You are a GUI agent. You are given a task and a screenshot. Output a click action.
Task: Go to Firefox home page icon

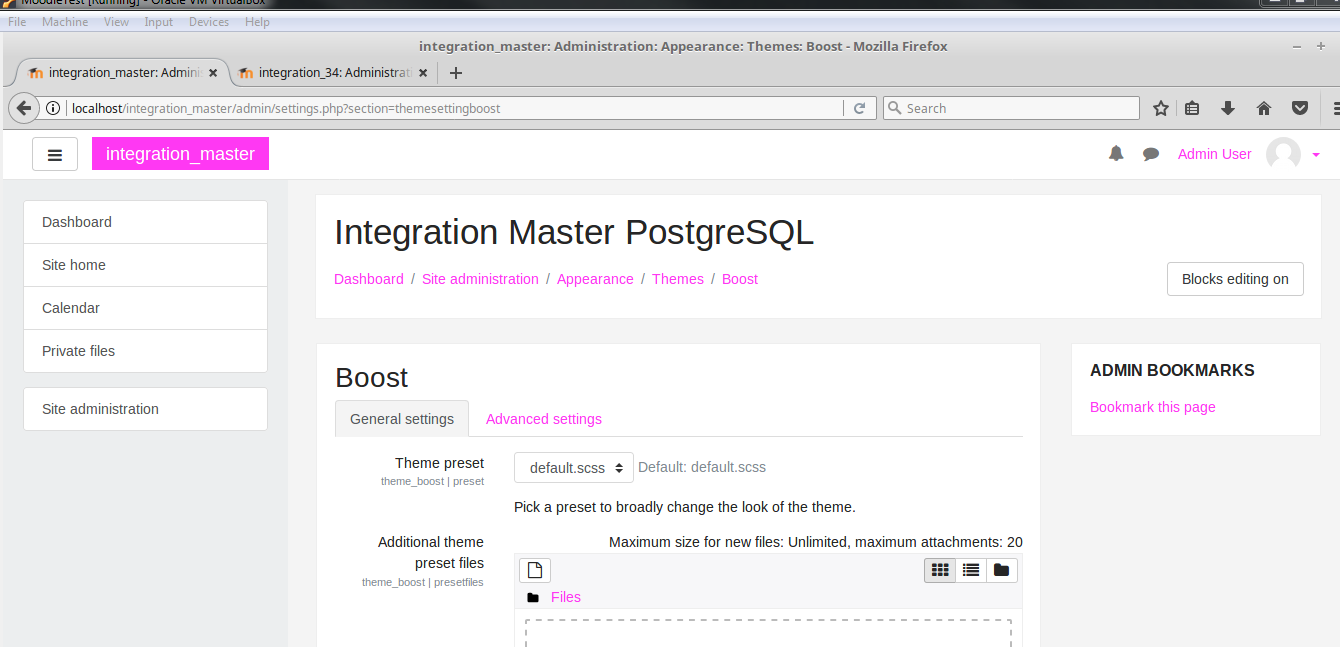click(x=1264, y=108)
